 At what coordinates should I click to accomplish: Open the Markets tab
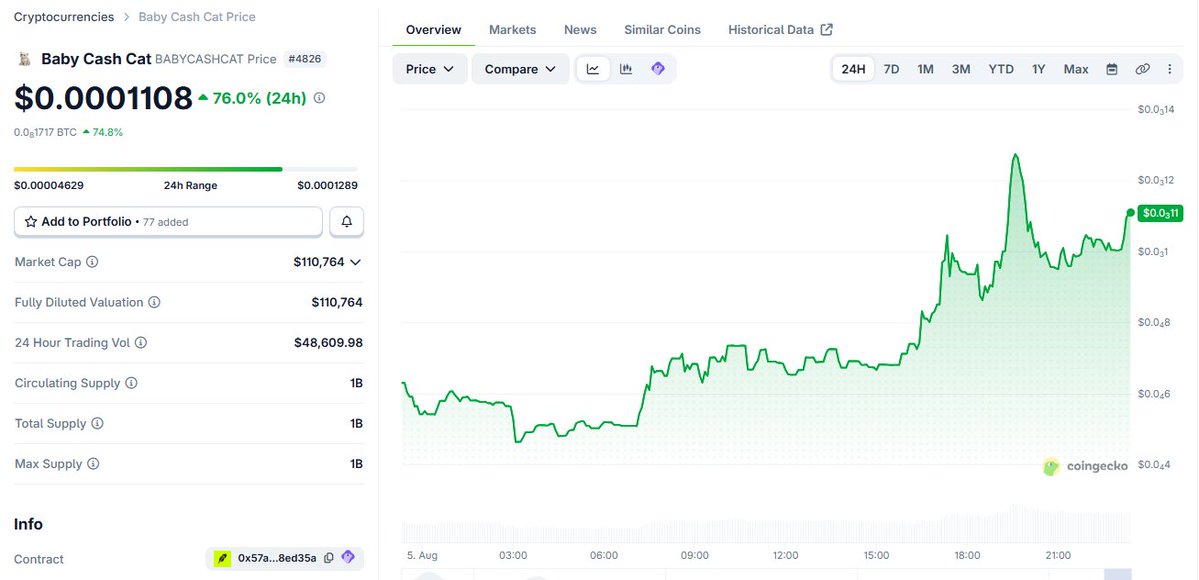point(512,30)
